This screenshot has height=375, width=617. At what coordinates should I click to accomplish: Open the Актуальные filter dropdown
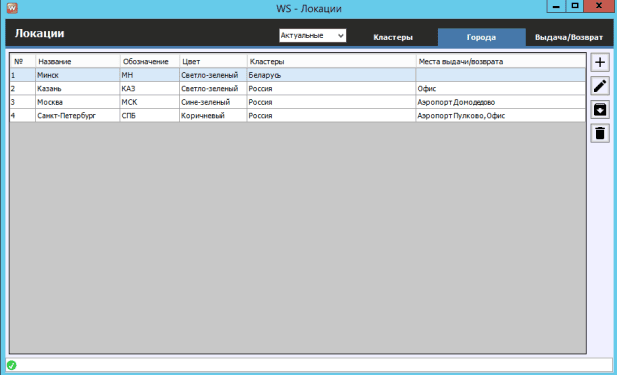(x=312, y=35)
